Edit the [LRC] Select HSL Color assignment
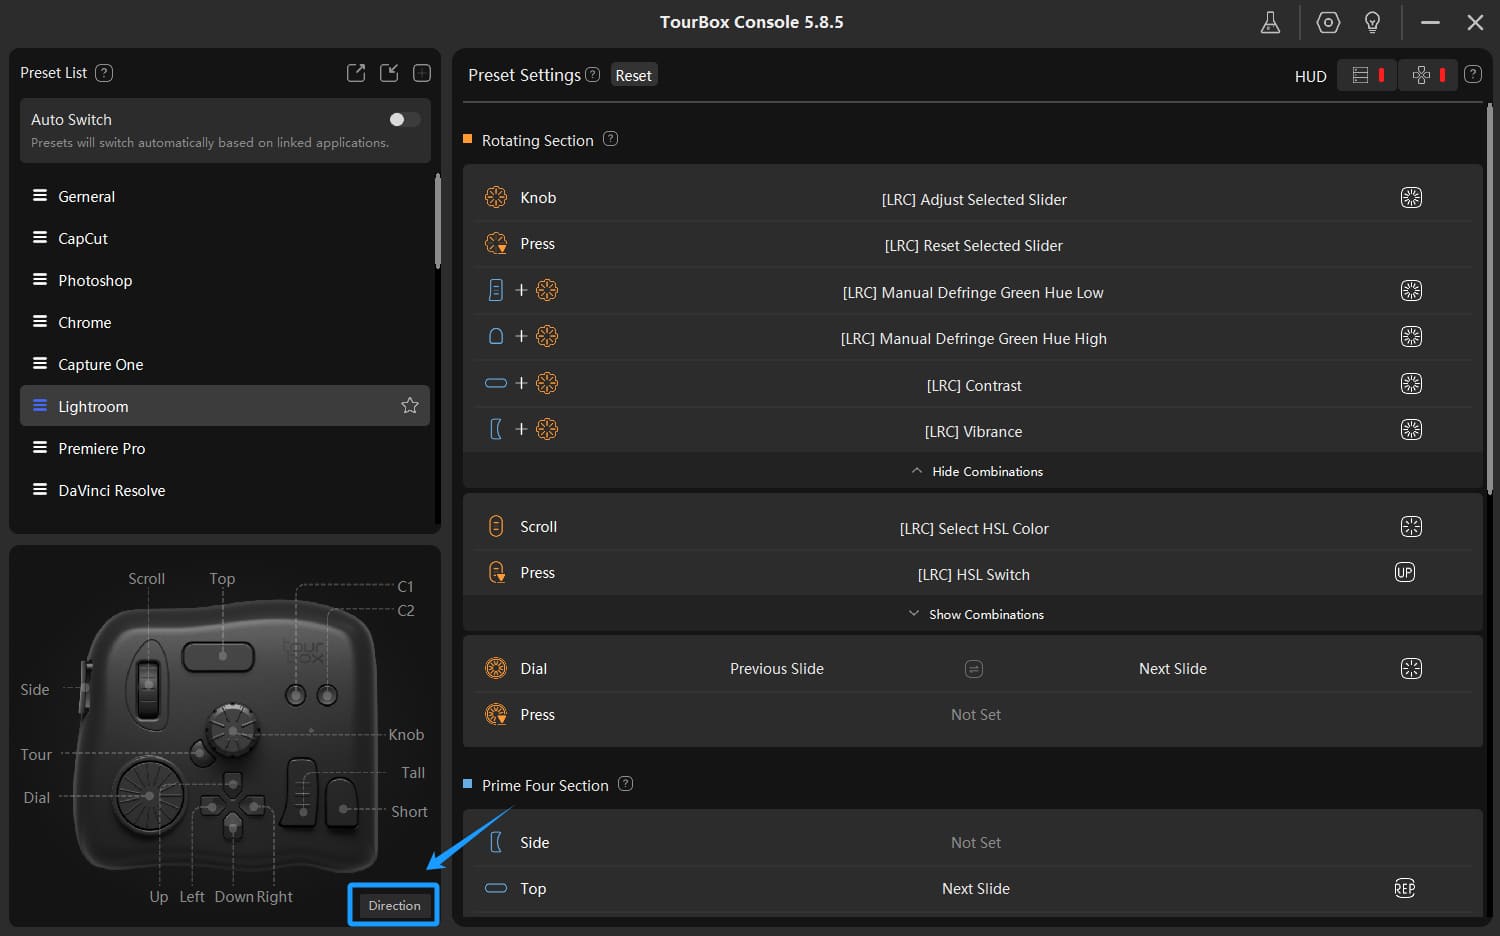The image size is (1500, 936). click(x=974, y=528)
